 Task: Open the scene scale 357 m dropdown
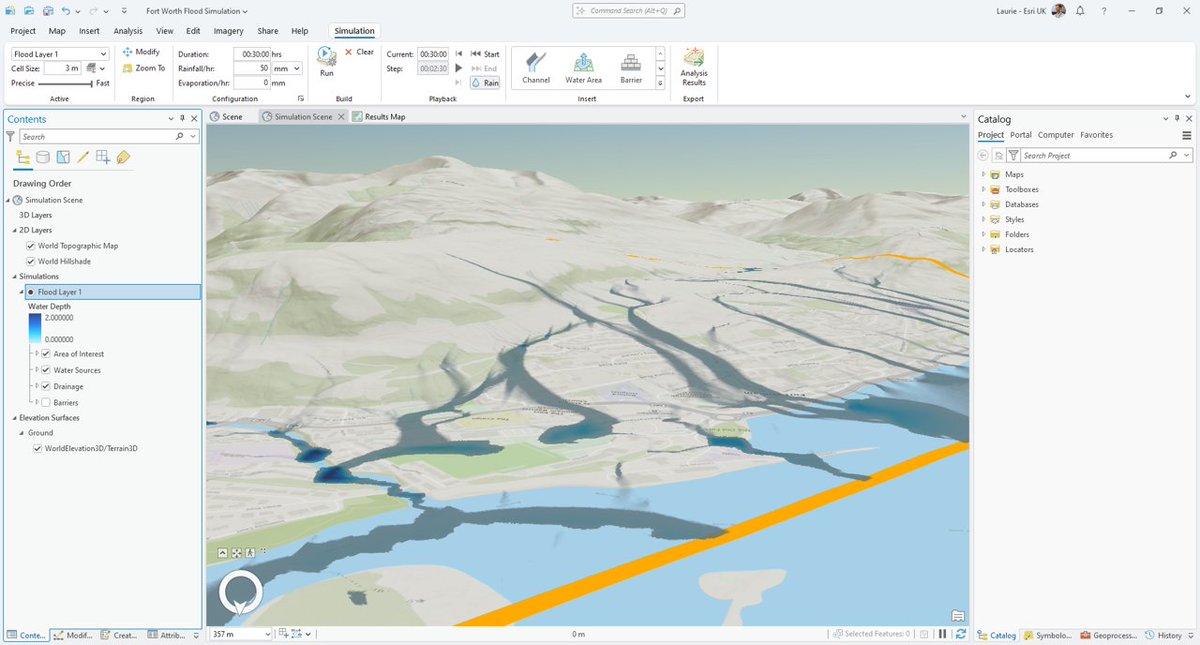(x=266, y=634)
